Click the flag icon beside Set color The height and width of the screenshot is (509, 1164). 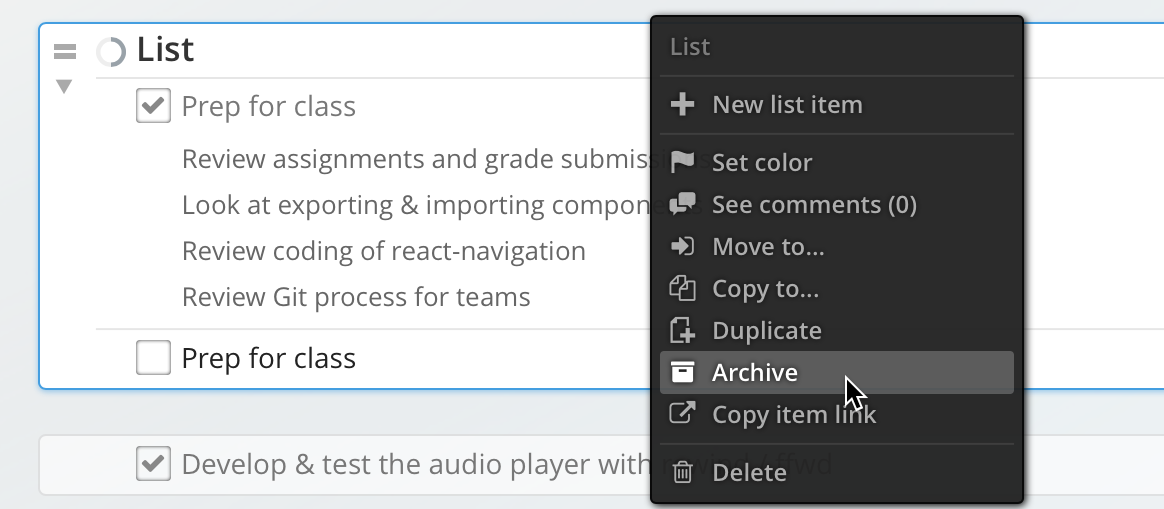click(682, 162)
